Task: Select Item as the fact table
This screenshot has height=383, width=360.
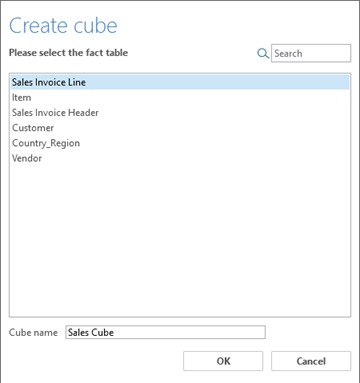Action: (180, 97)
